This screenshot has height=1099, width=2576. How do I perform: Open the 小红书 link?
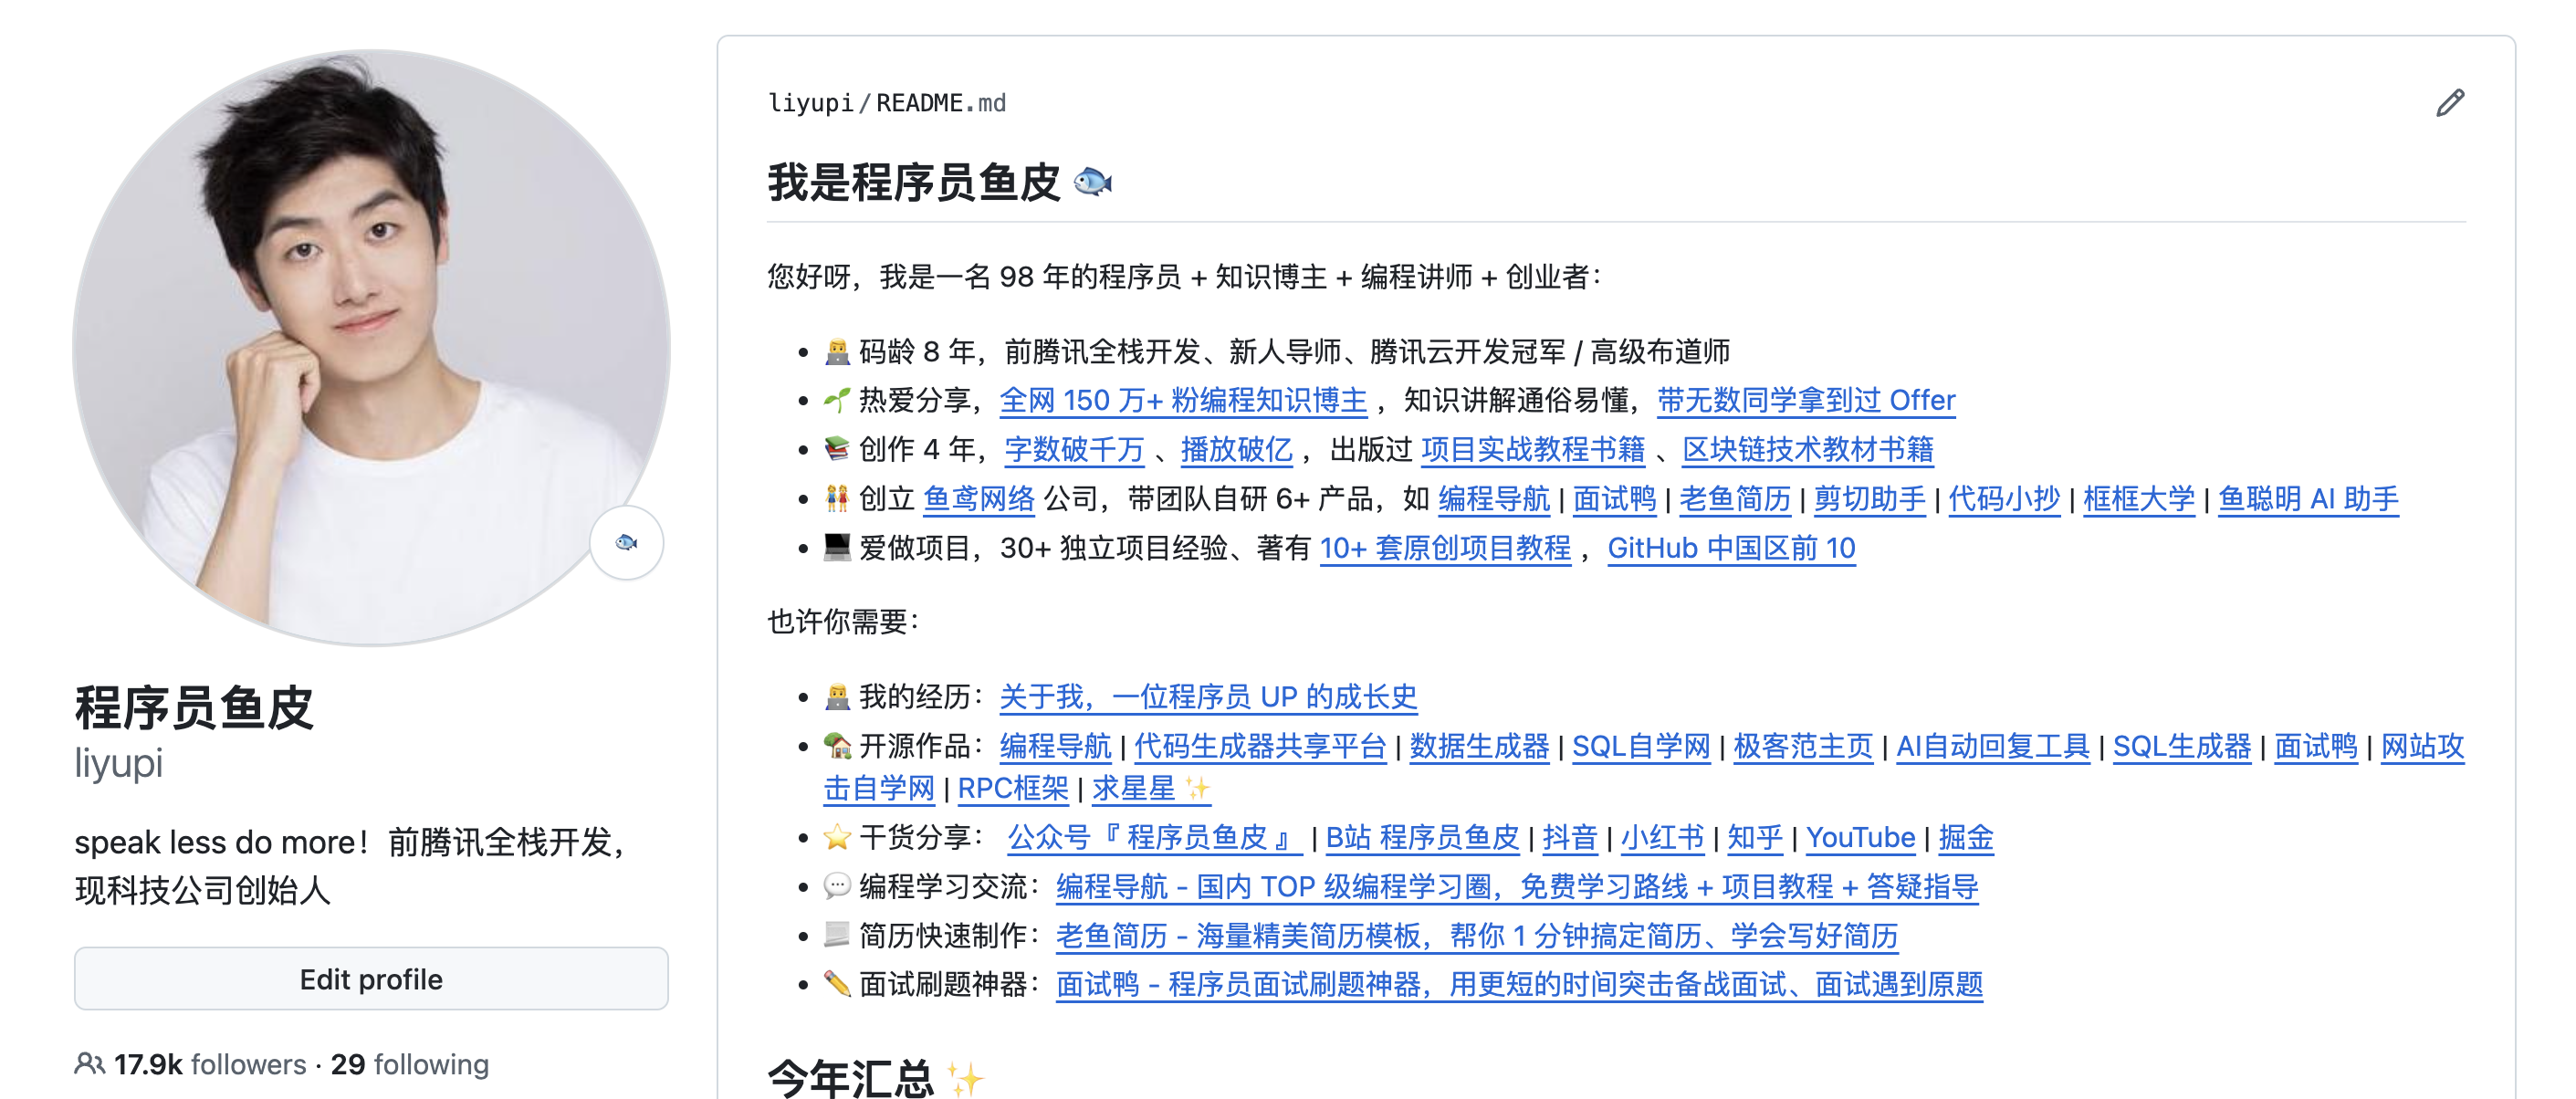click(x=1662, y=838)
